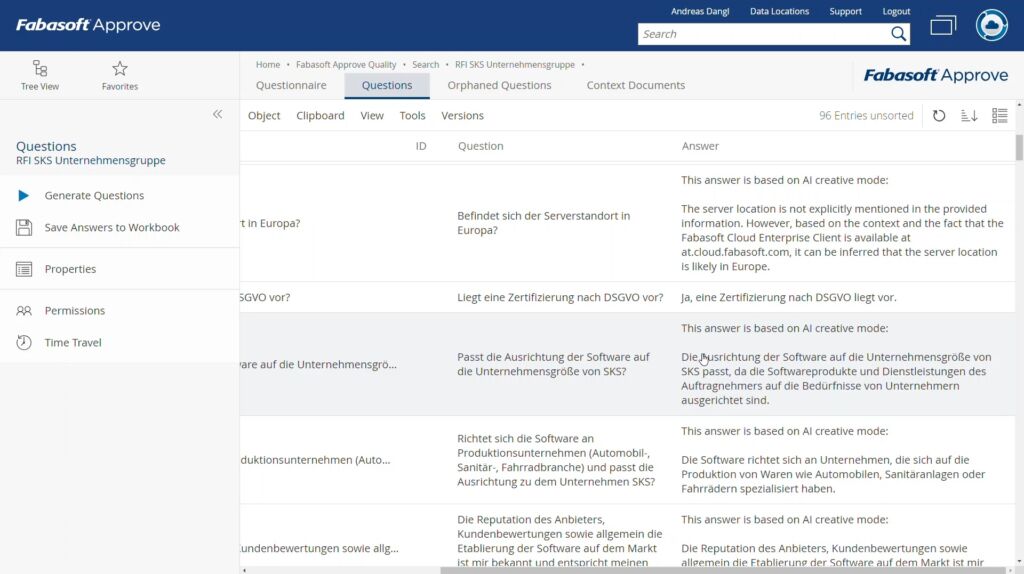Click RFI SKS Unternehmensgruppe breadcrumb
Screen dimensions: 1024x574
515,65
